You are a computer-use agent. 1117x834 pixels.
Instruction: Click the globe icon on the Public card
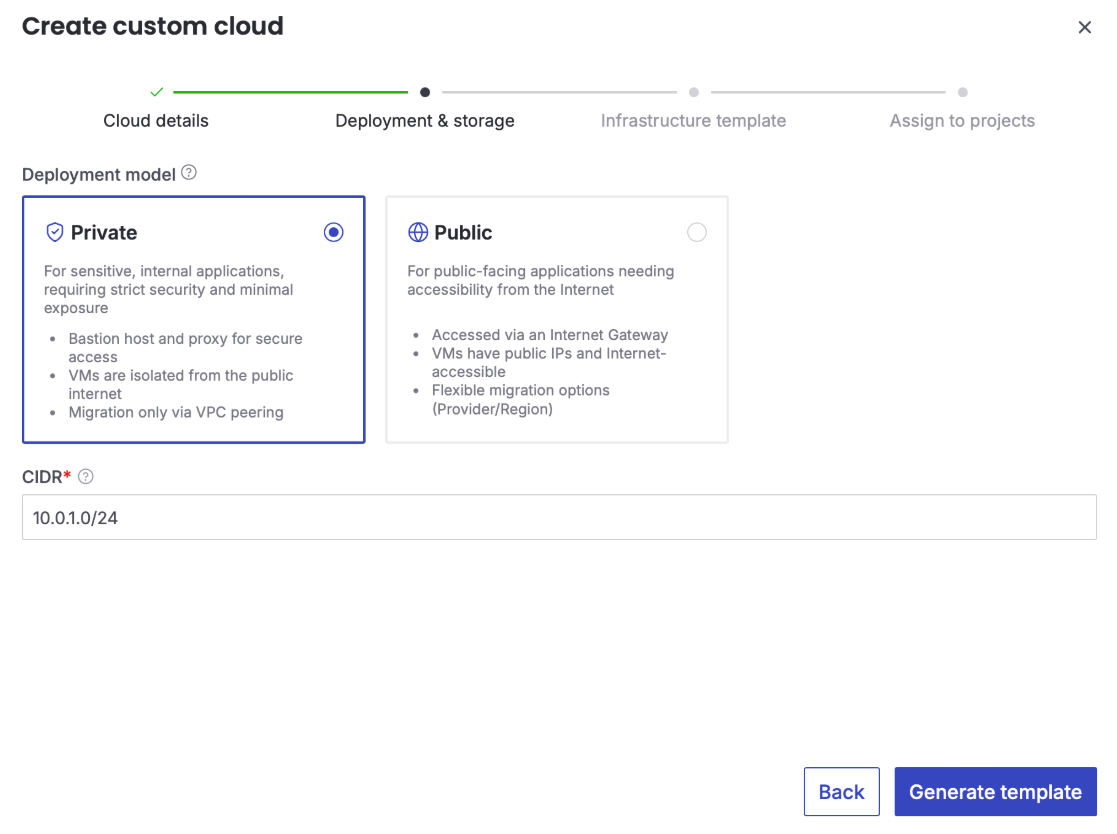click(418, 232)
